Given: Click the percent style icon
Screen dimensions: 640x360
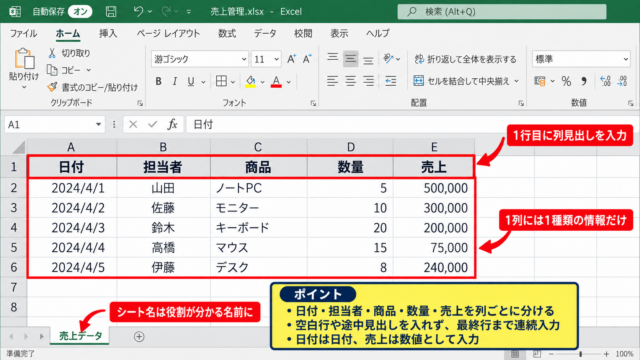Looking at the screenshot, I should [566, 81].
